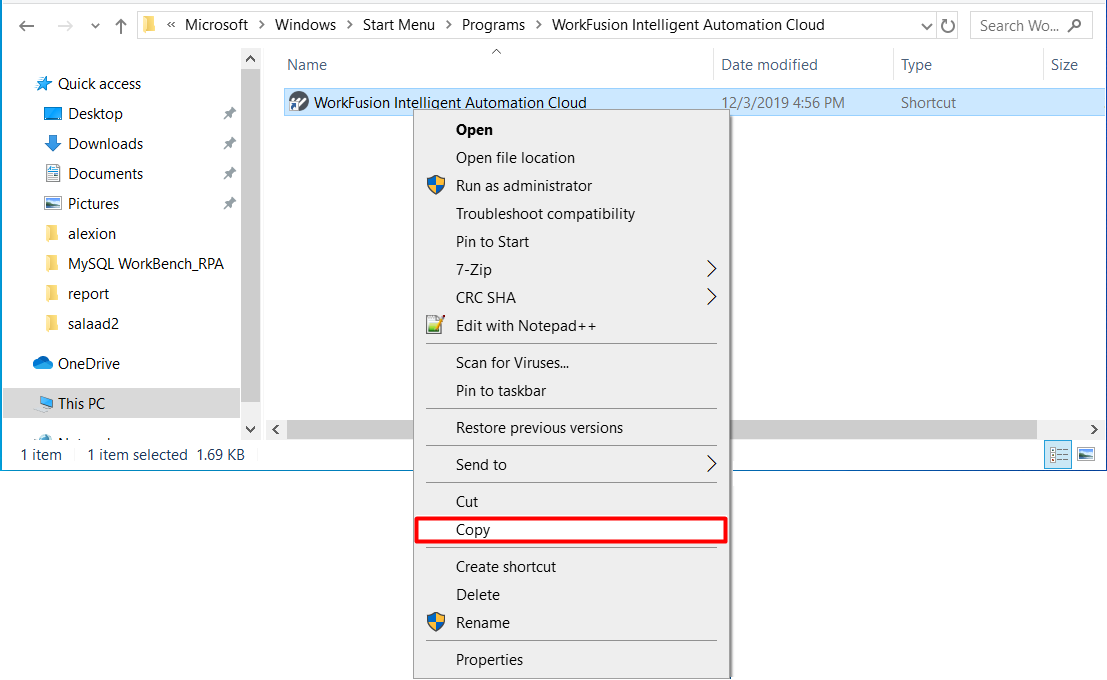Click the search magnifier icon

pyautogui.click(x=1075, y=25)
